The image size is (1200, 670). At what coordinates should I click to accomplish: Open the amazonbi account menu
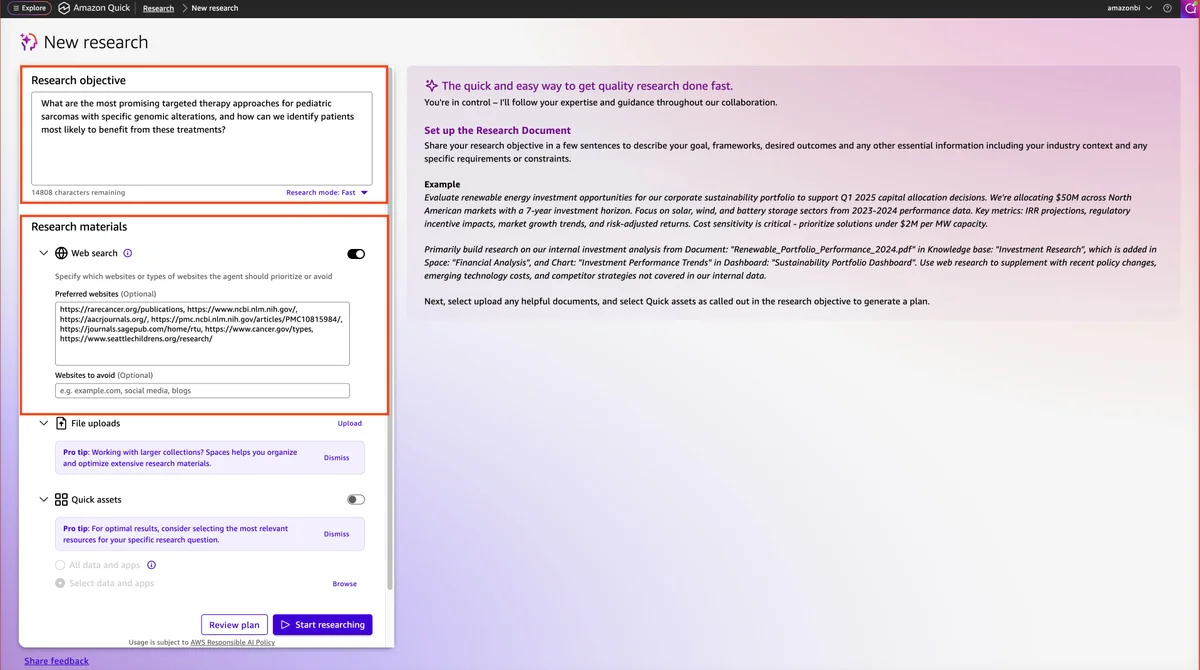click(1130, 8)
